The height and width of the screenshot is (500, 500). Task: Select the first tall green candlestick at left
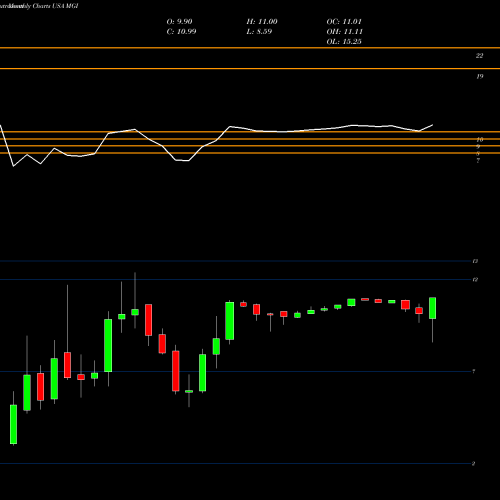[13, 424]
